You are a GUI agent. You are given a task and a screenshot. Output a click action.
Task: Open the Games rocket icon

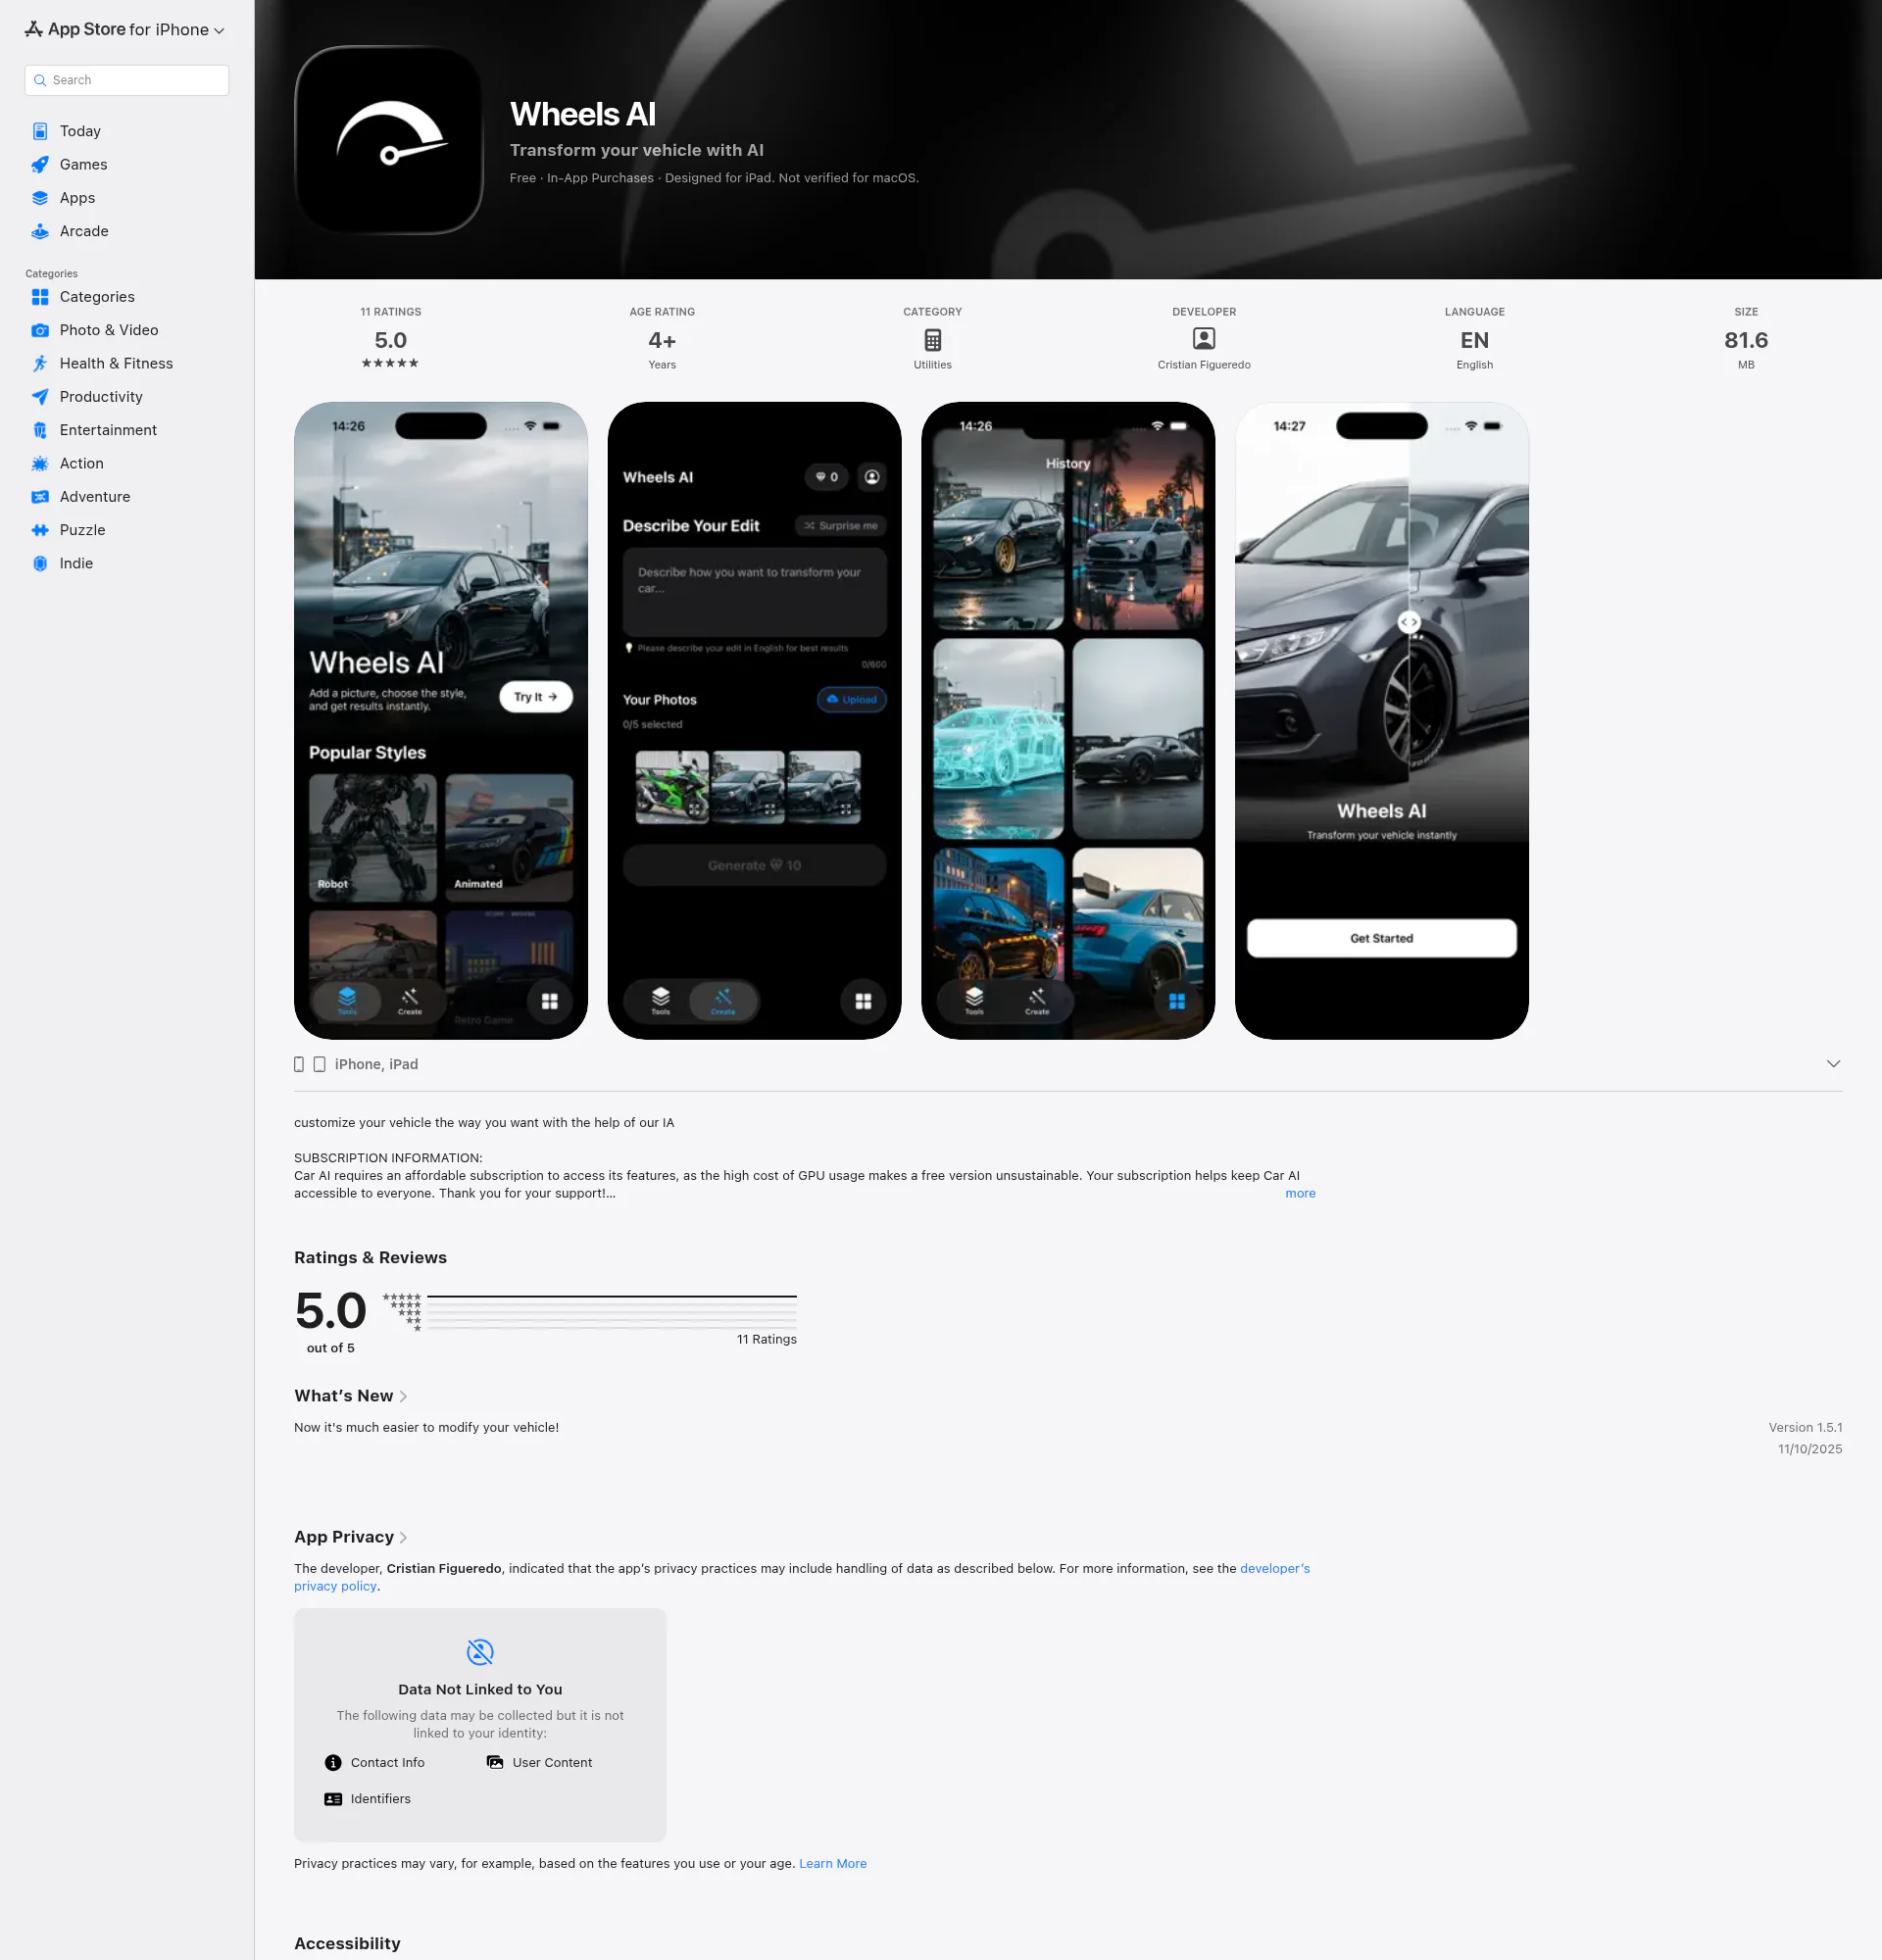pos(40,164)
